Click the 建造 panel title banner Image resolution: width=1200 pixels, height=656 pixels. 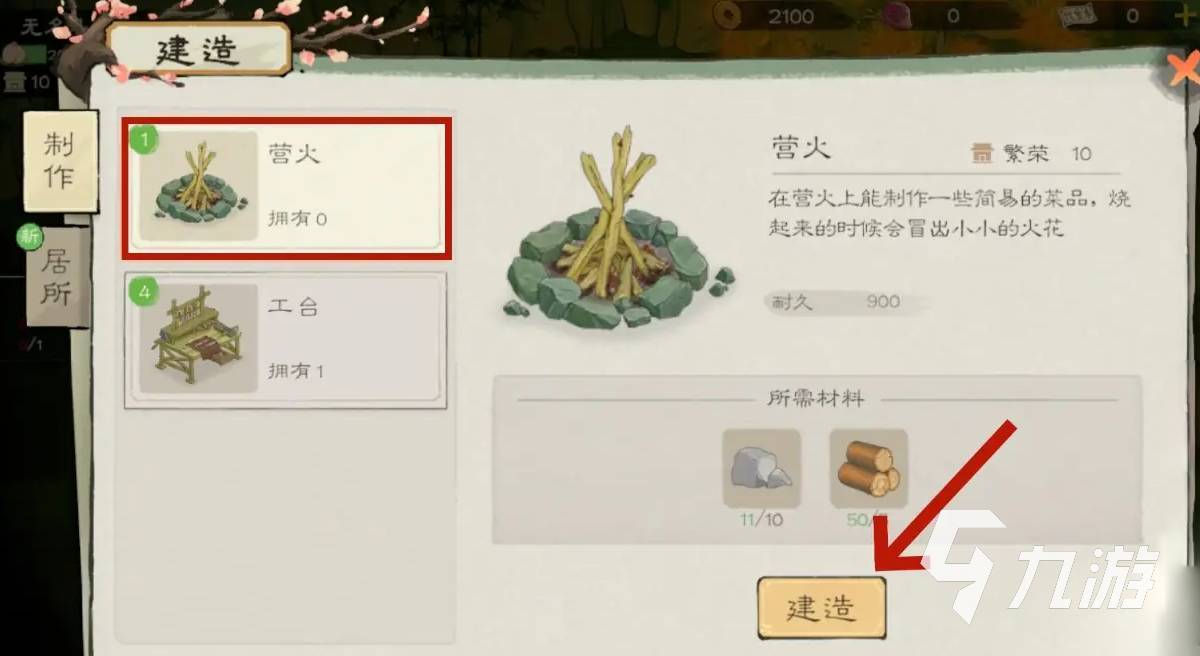click(x=198, y=50)
